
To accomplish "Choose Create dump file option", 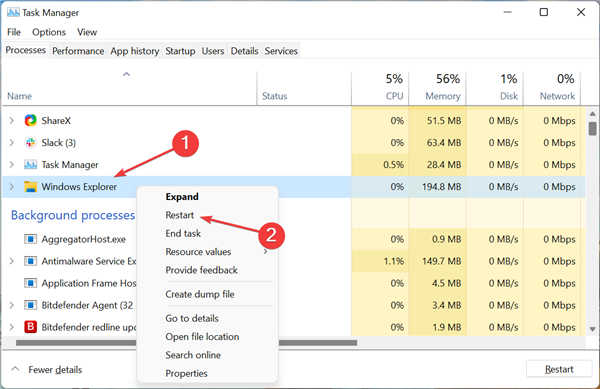I will tap(200, 294).
